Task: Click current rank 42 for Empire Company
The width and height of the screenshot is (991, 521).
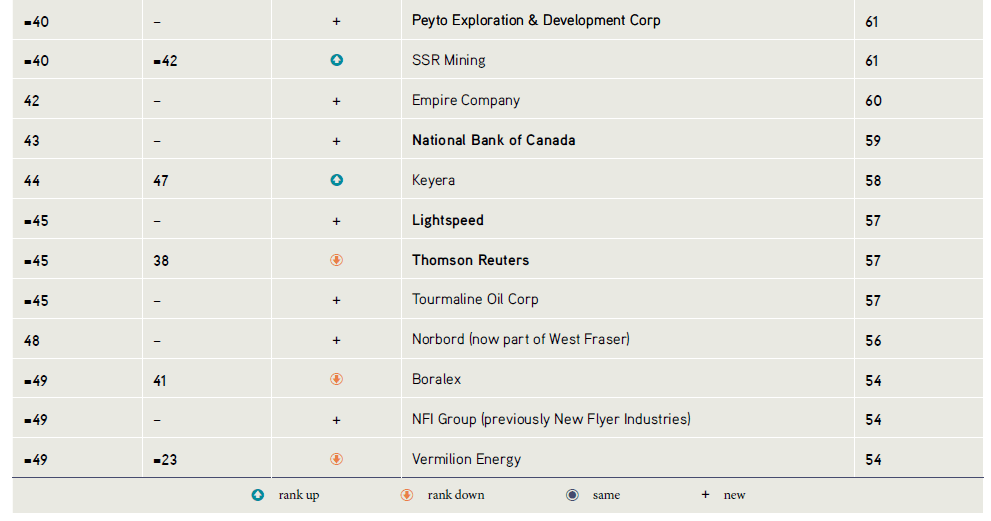Action: [x=32, y=101]
